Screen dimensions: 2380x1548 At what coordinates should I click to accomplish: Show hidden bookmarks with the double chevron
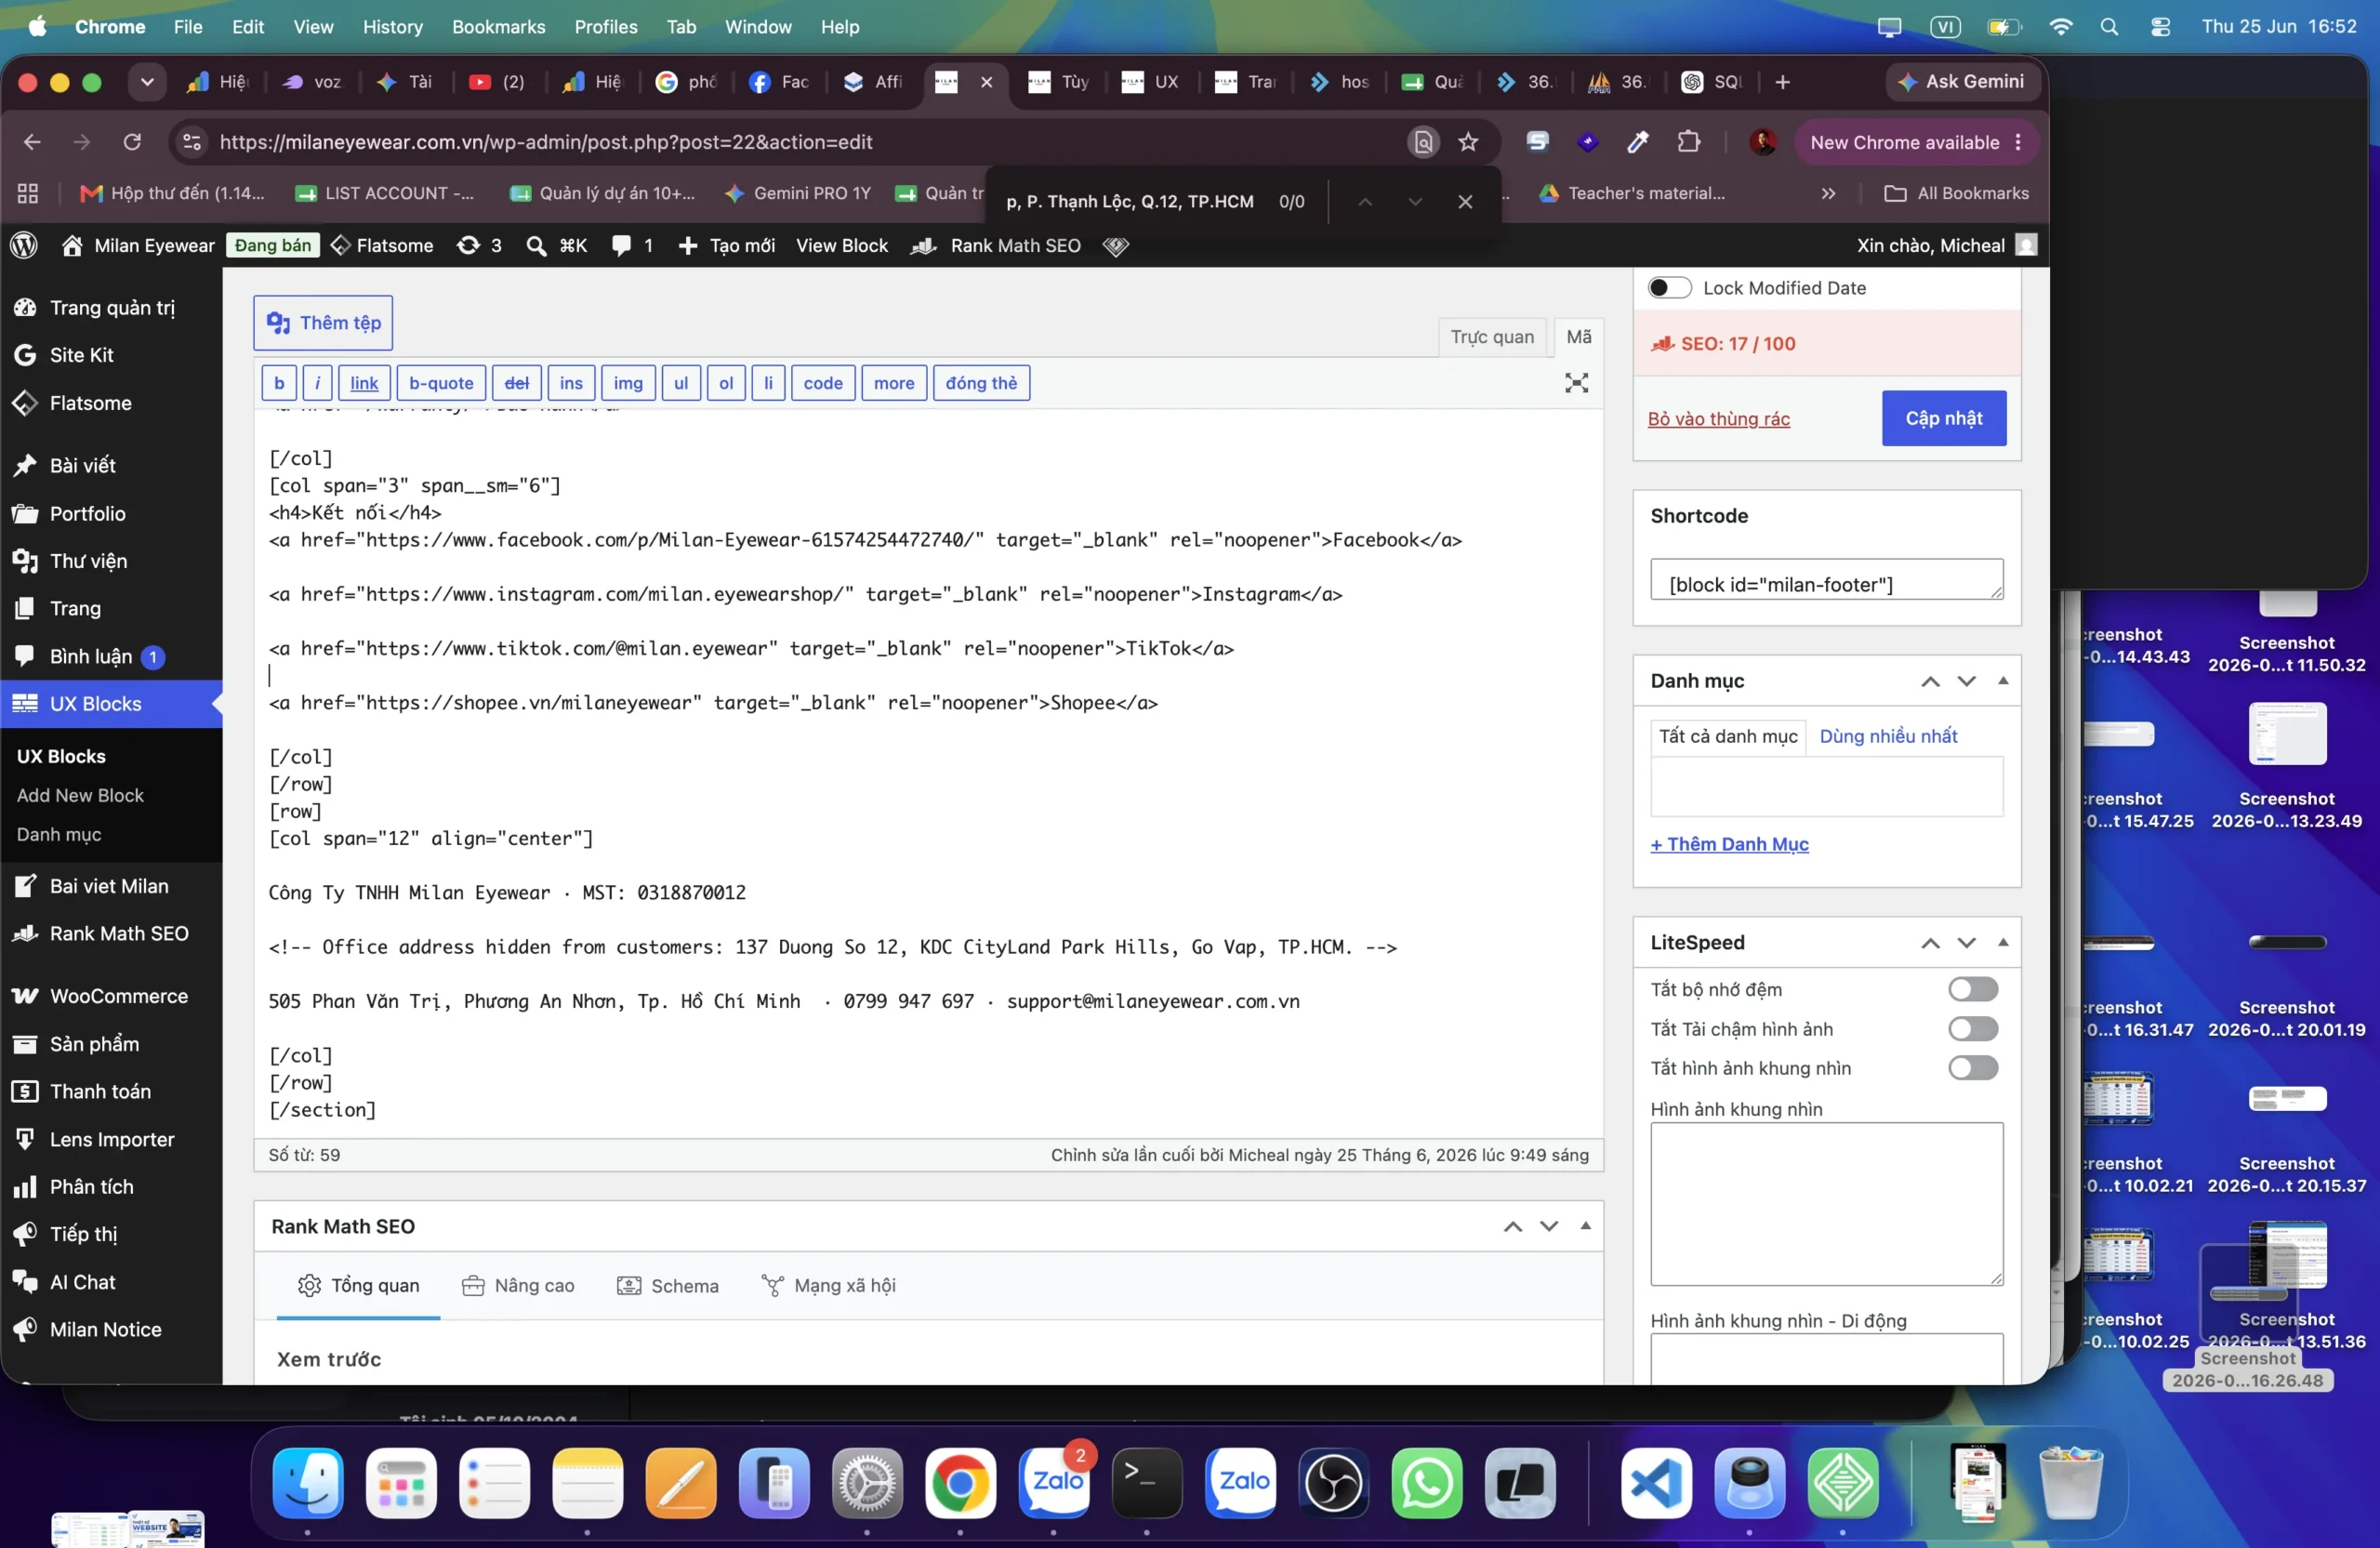pos(1828,193)
